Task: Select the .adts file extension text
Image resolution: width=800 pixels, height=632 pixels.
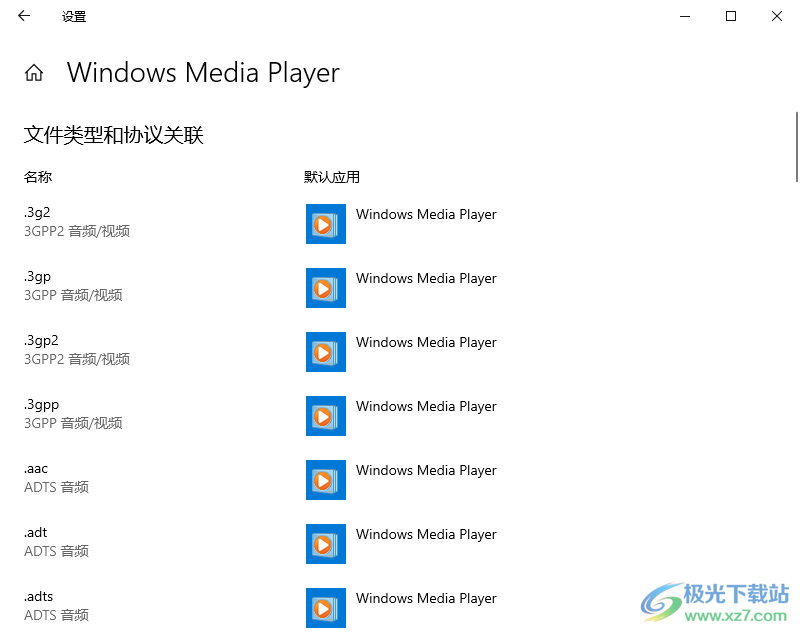Action: (38, 597)
